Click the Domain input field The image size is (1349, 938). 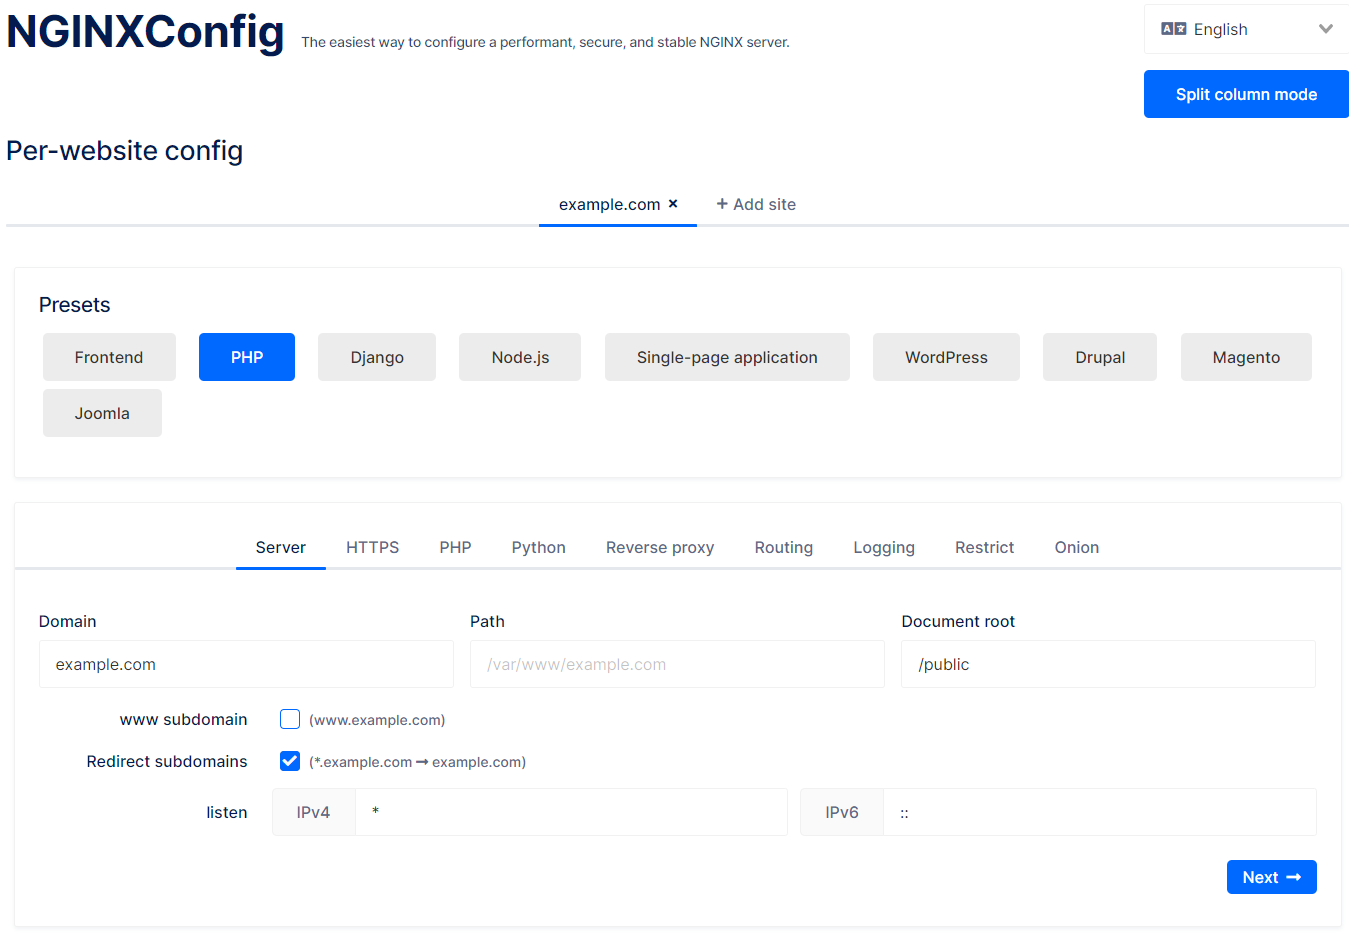pos(246,663)
